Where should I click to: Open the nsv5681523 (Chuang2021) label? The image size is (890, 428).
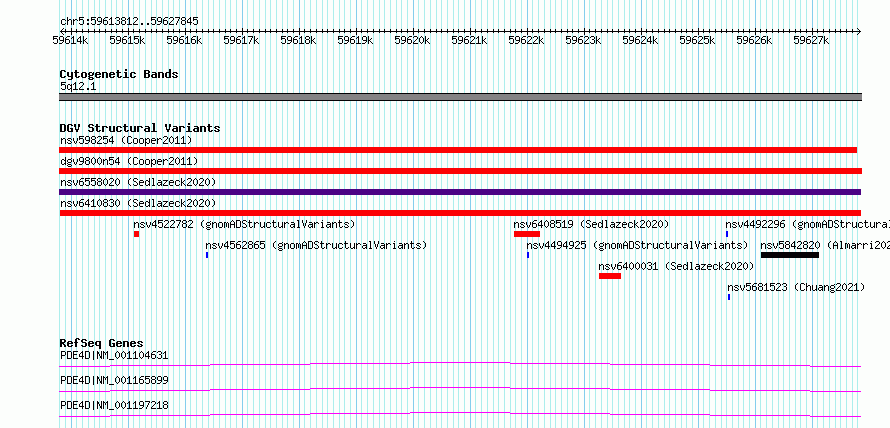[x=796, y=287]
